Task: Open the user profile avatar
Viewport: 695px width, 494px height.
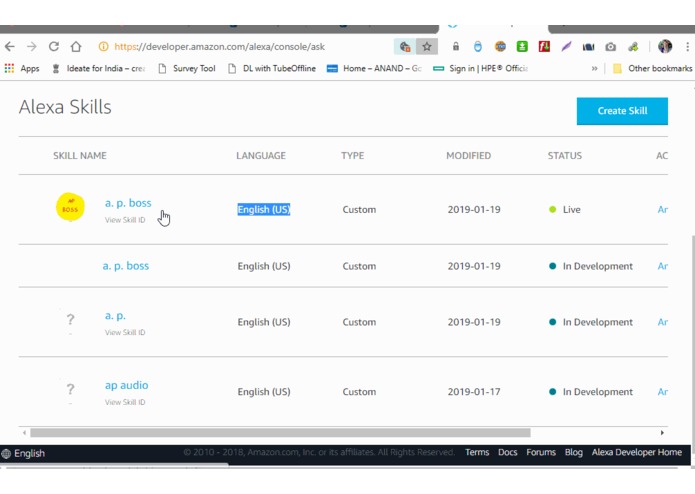Action: pos(665,47)
